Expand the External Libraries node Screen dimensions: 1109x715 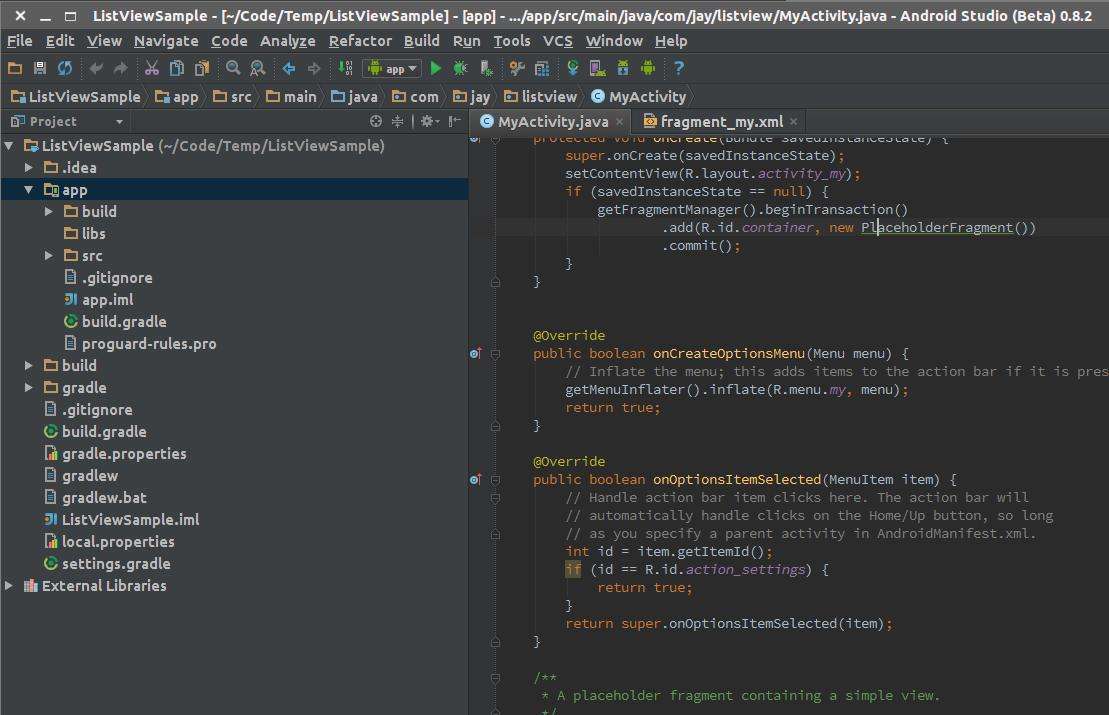pos(9,585)
